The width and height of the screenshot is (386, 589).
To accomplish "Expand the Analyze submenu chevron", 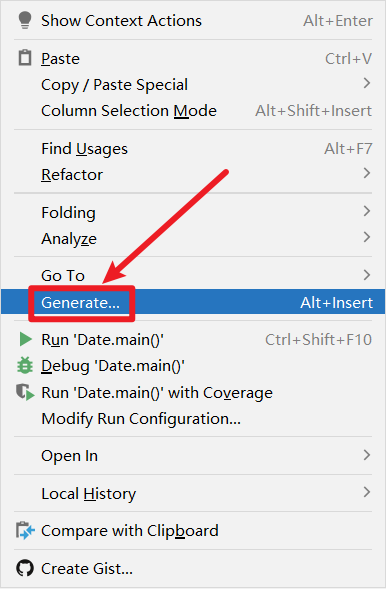I will 367,237.
